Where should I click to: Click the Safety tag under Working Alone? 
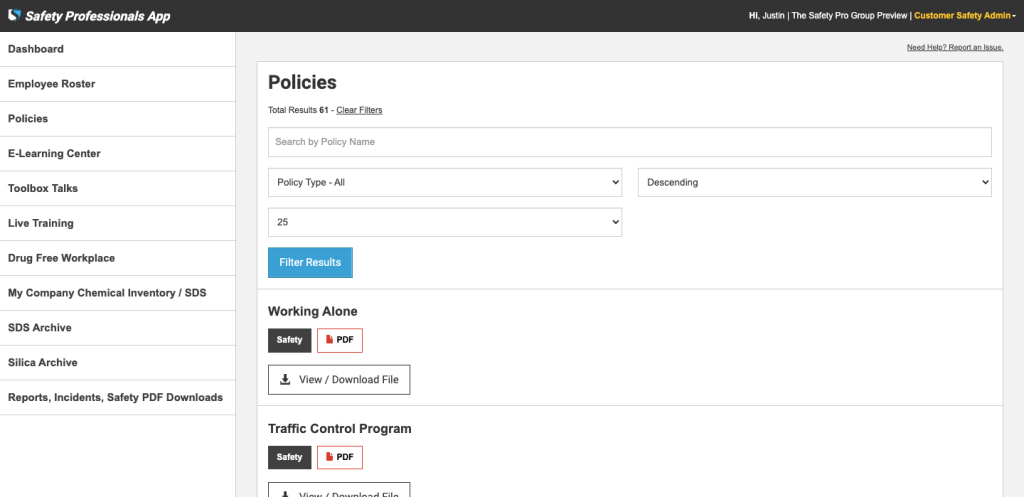(x=289, y=340)
